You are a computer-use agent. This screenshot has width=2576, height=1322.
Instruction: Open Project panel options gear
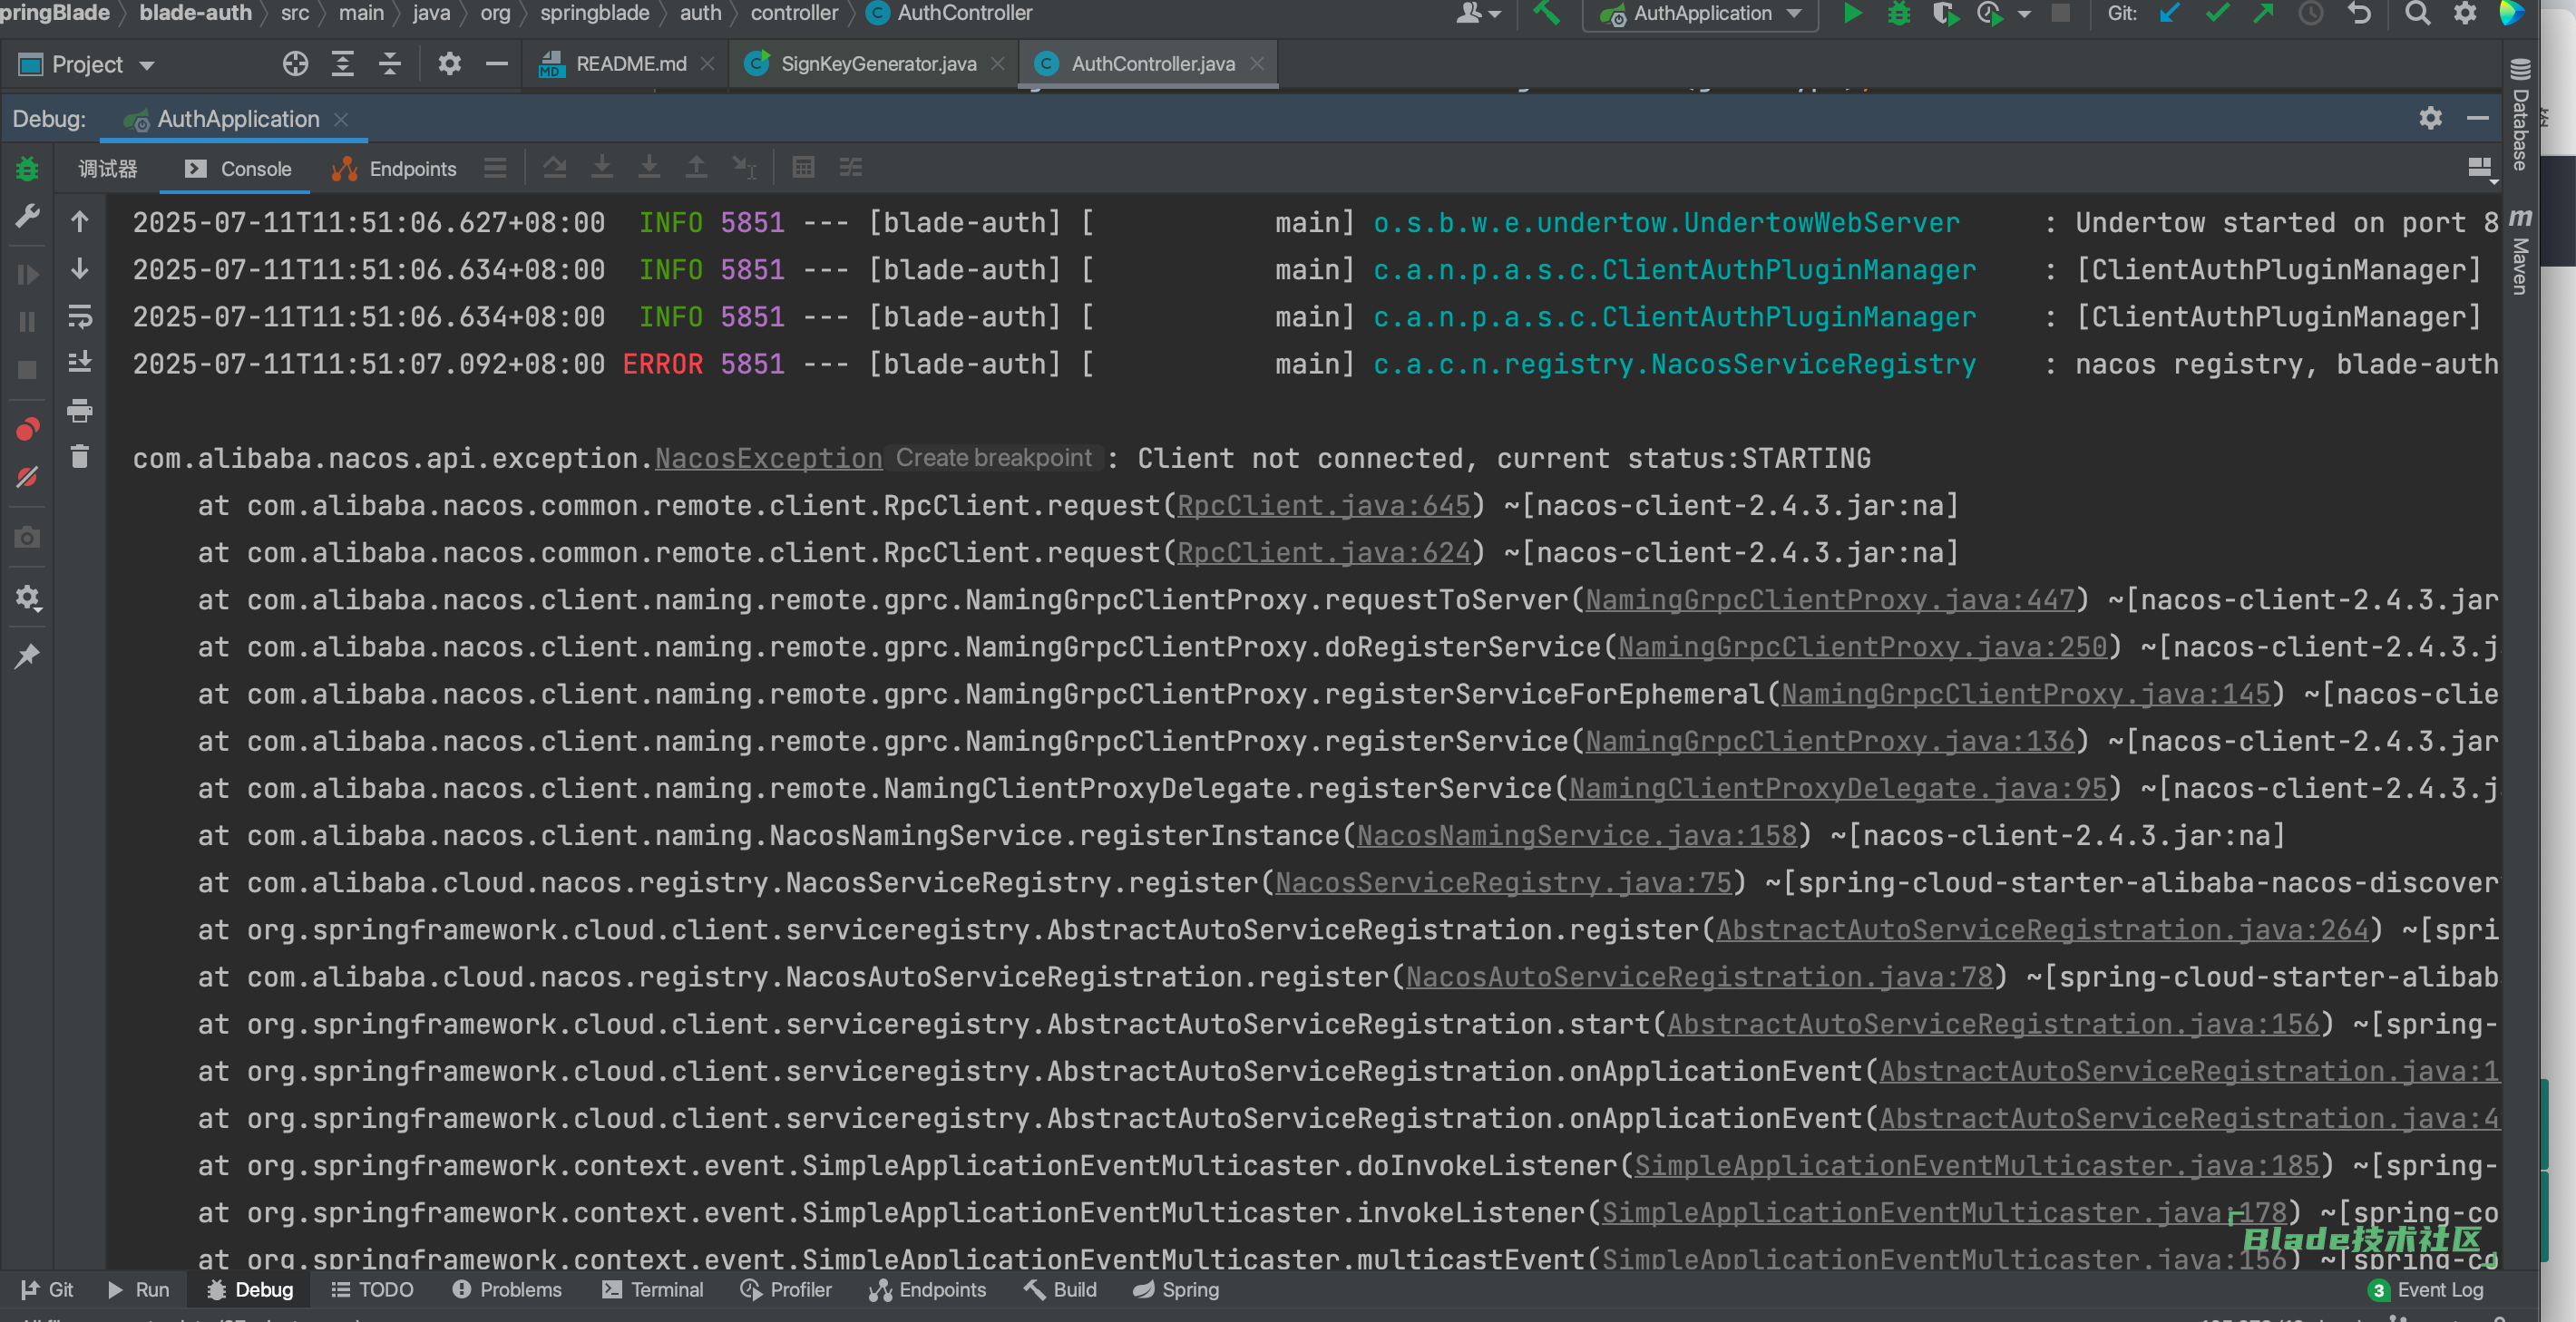click(x=449, y=64)
